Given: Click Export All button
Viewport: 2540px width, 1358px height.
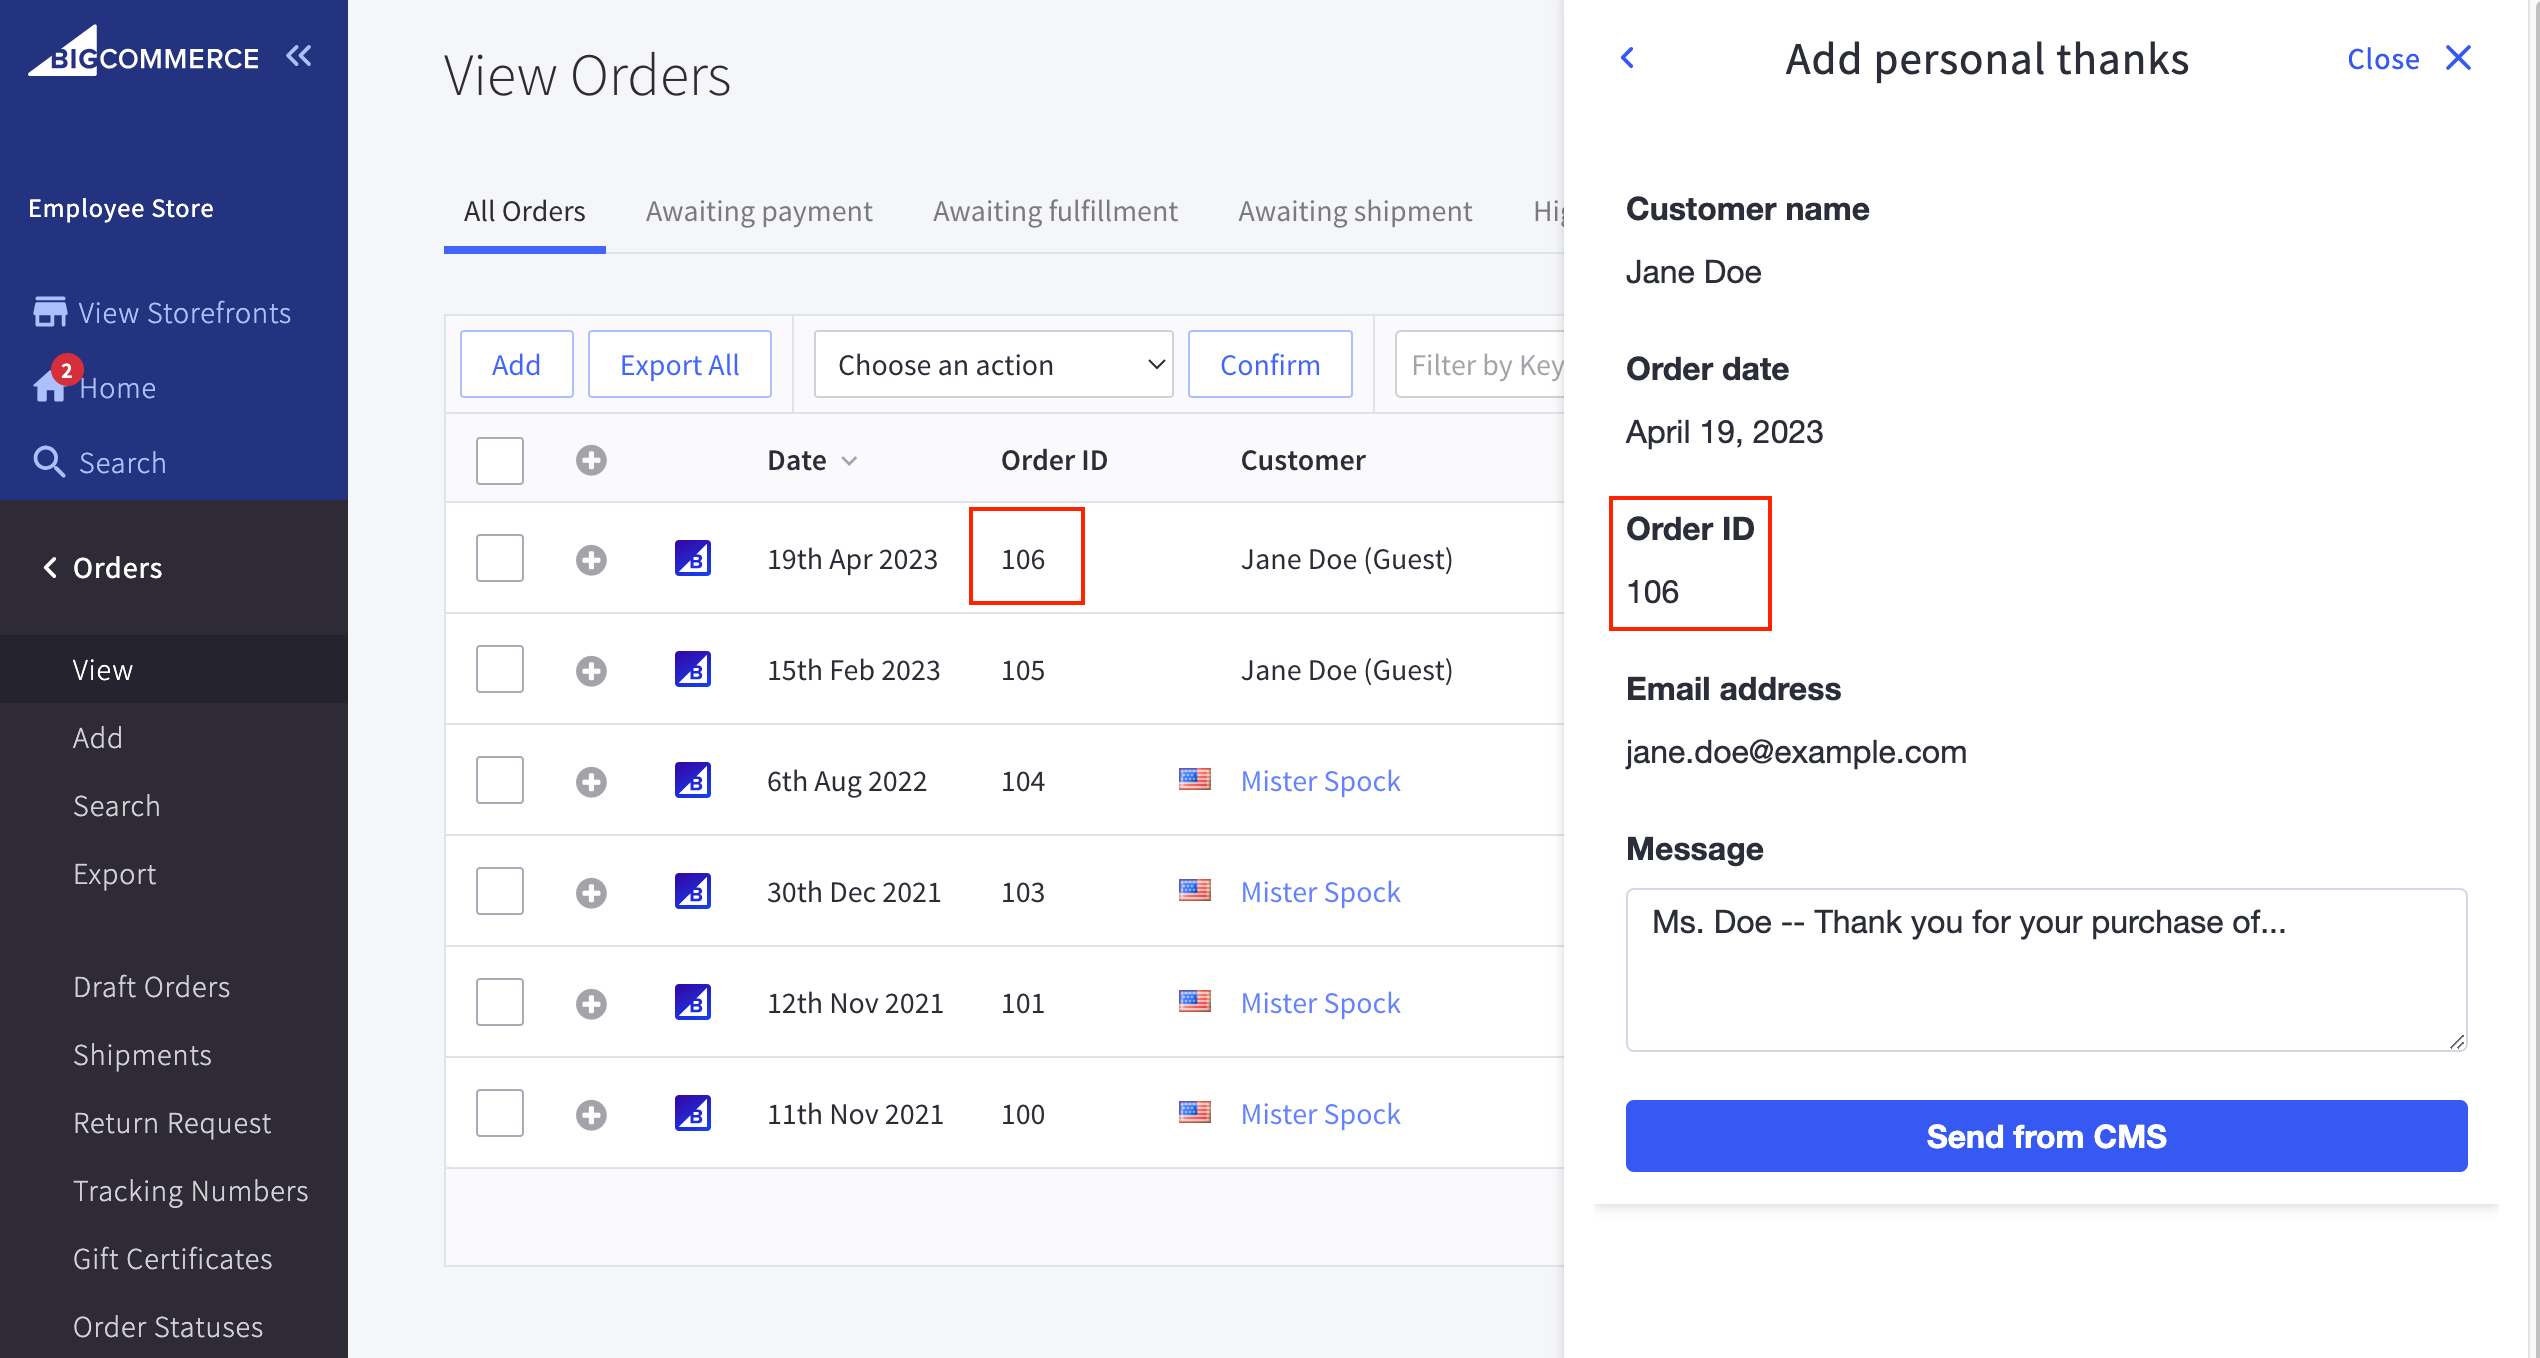Looking at the screenshot, I should tap(679, 363).
